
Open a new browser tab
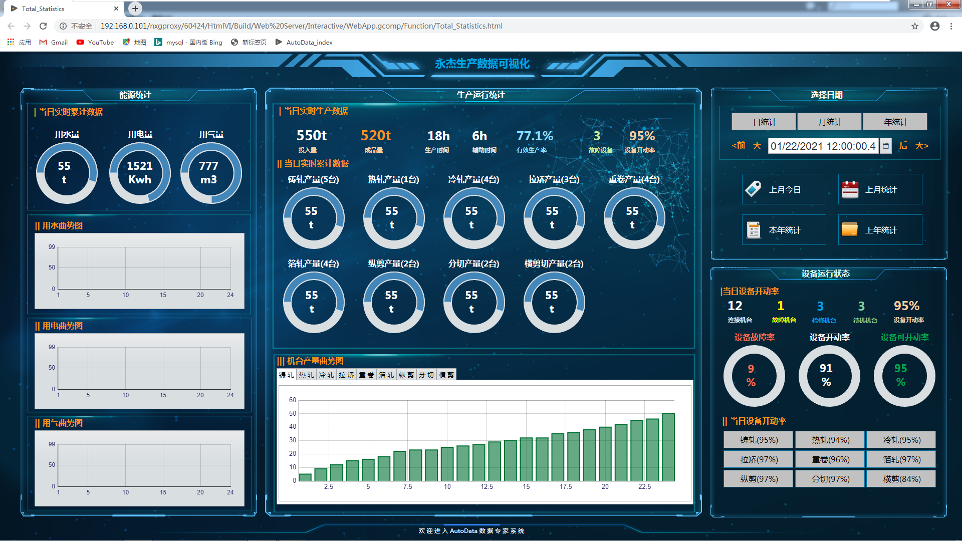pos(135,8)
